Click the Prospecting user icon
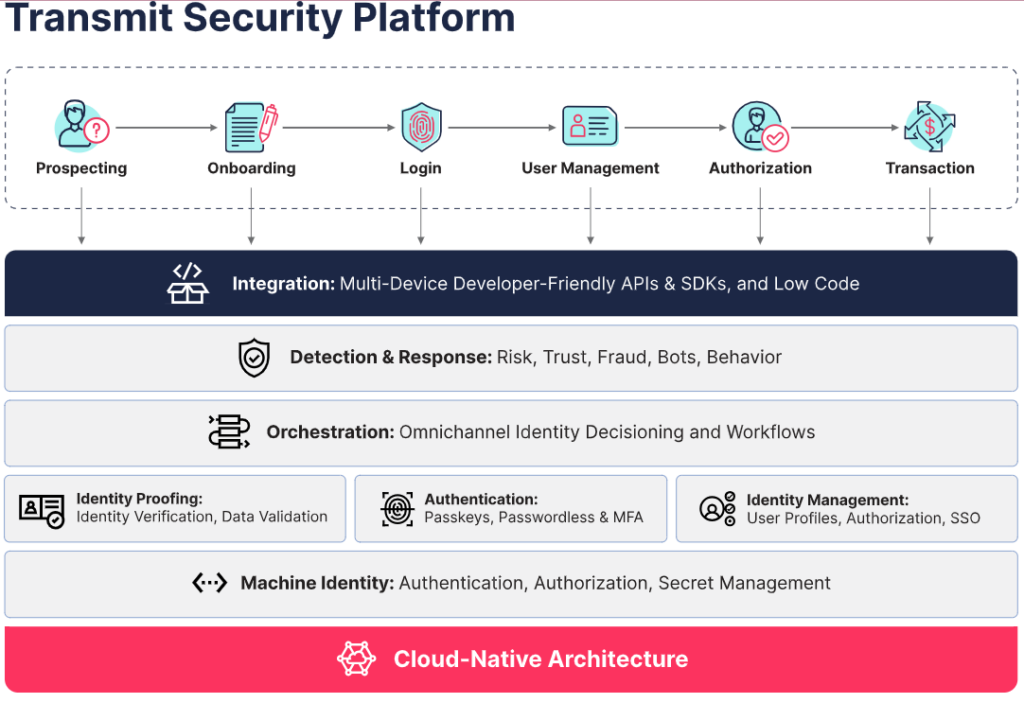Viewport: 1024px width, 703px height. coord(79,123)
